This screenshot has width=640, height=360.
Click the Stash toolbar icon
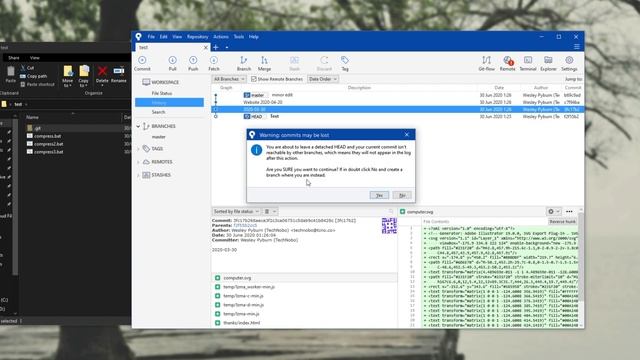[294, 64]
